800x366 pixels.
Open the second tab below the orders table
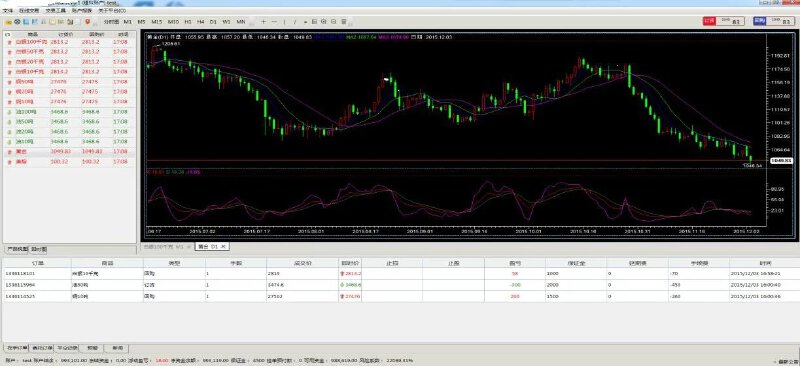(x=41, y=348)
